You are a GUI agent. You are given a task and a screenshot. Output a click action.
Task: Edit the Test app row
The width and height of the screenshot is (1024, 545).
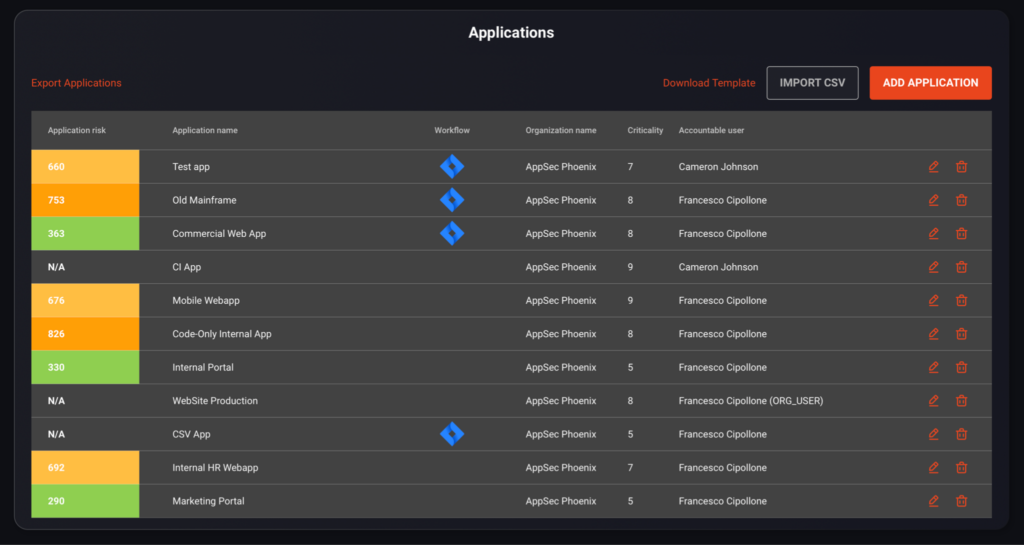tap(934, 166)
